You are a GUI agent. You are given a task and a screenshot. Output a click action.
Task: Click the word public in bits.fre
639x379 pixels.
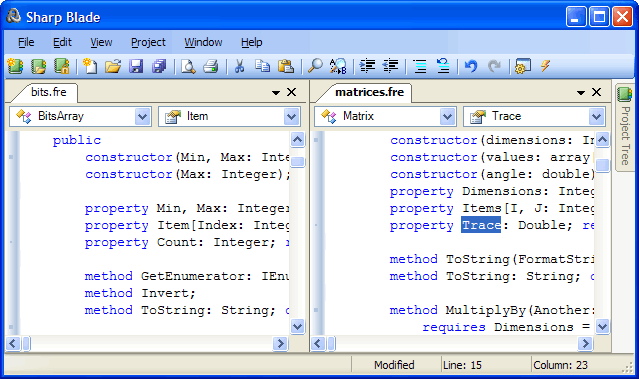(x=77, y=140)
